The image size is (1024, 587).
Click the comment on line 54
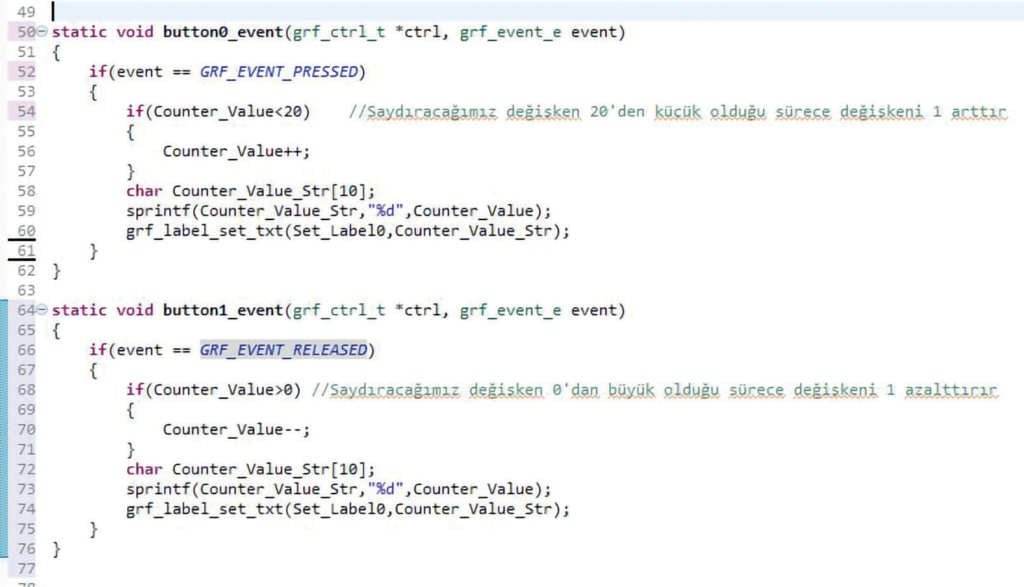click(678, 112)
